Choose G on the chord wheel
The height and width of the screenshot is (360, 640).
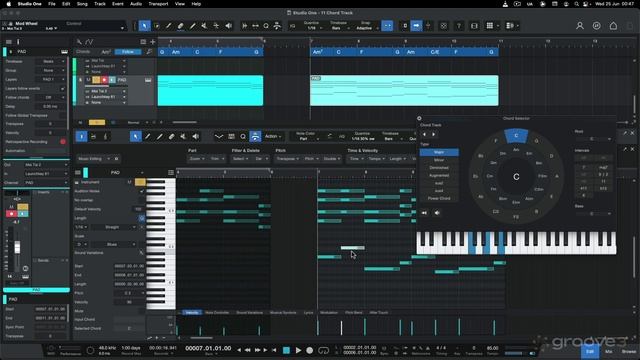536,141
